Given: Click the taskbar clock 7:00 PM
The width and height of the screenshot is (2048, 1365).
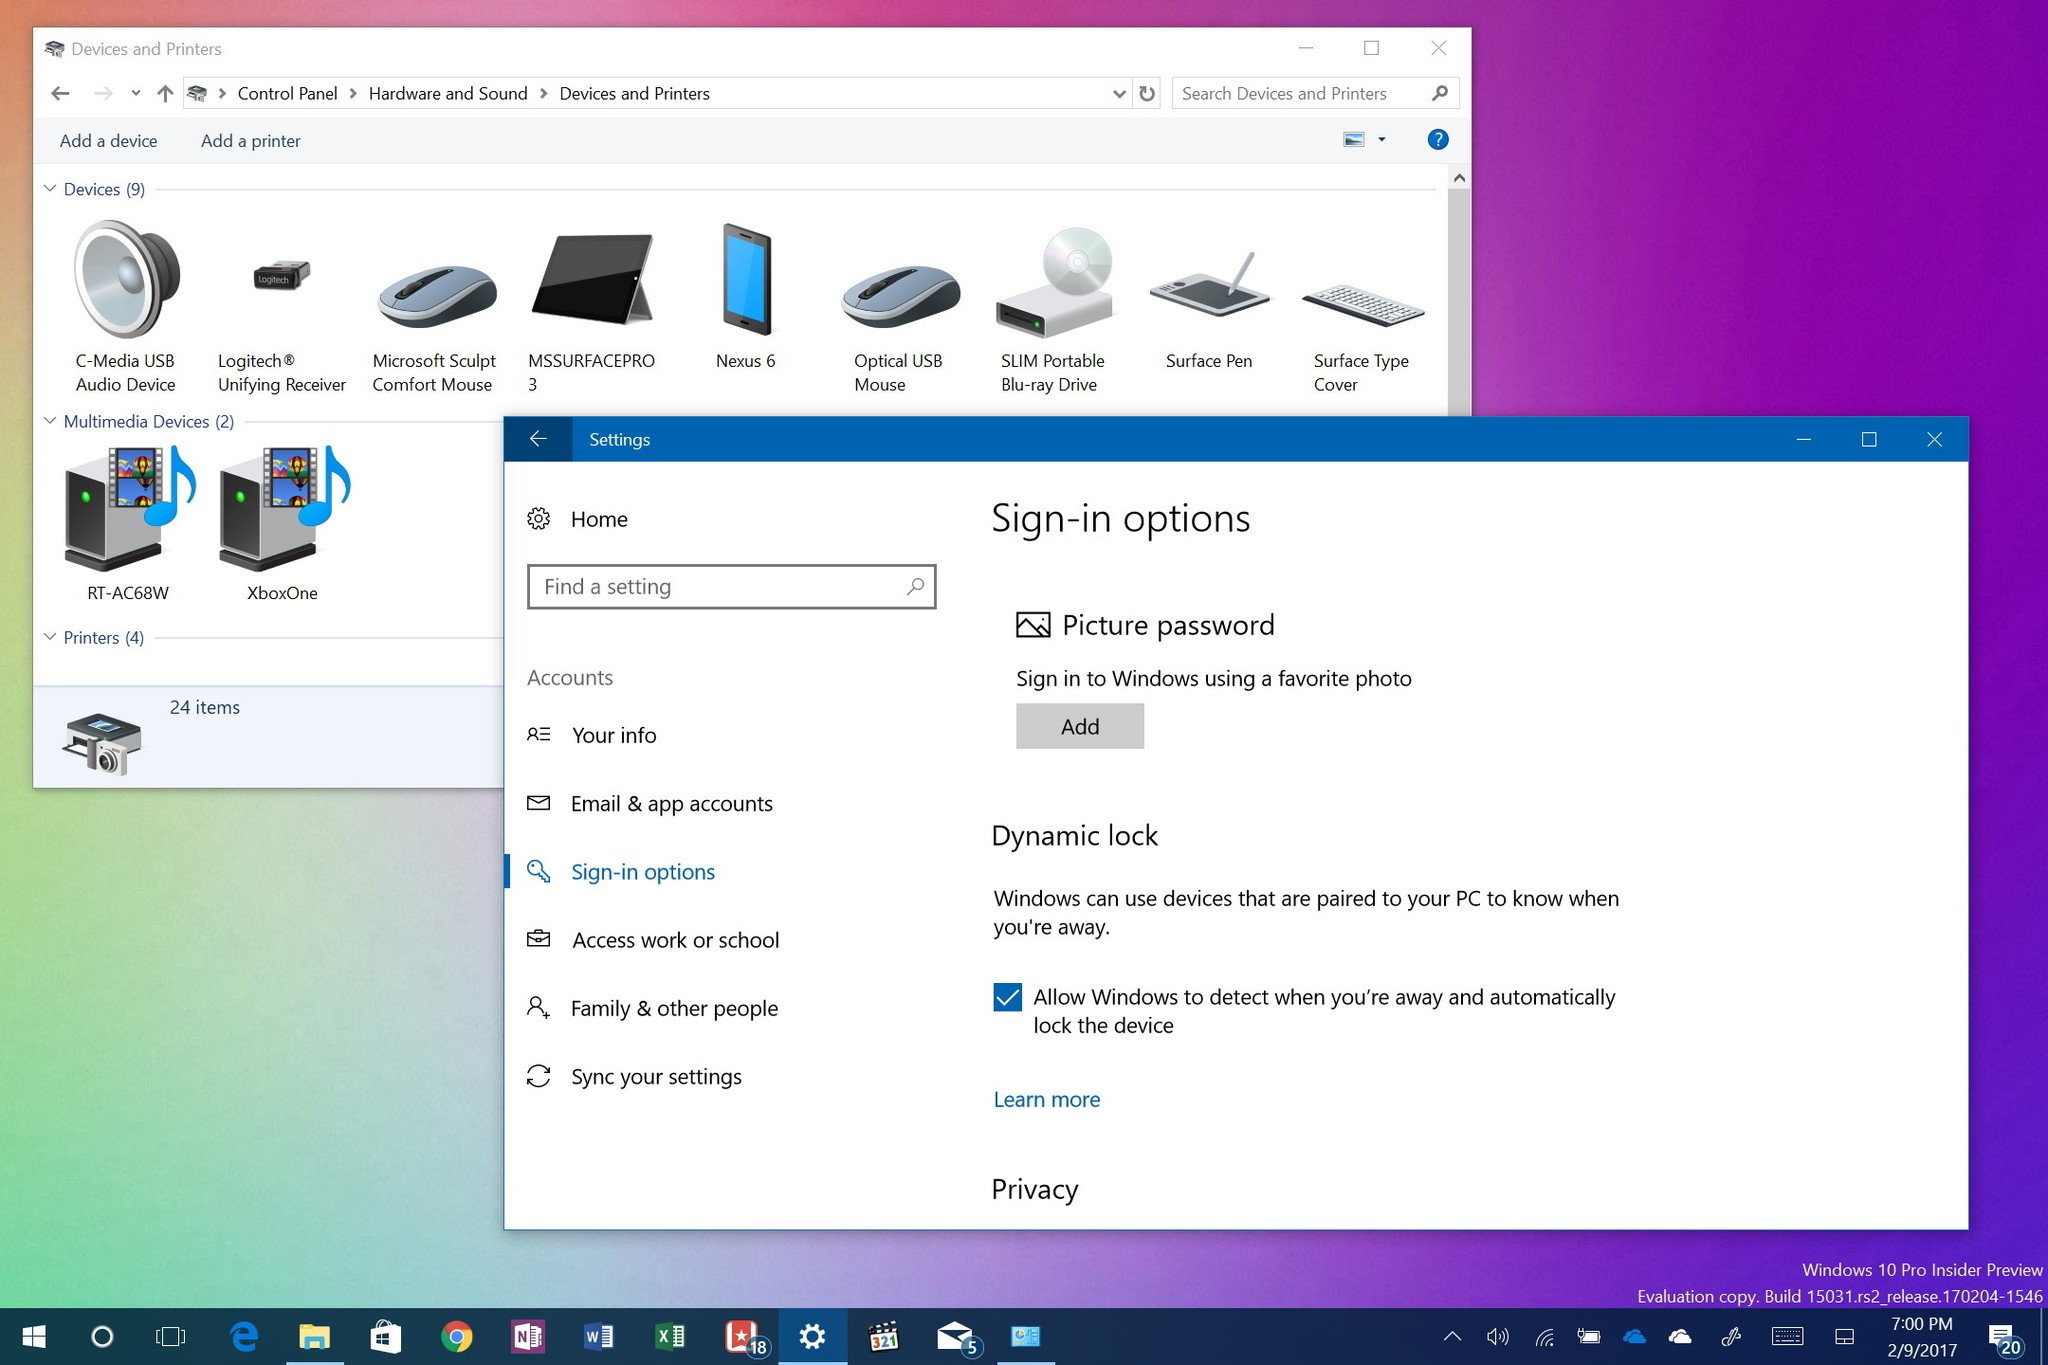Looking at the screenshot, I should click(x=1921, y=1337).
